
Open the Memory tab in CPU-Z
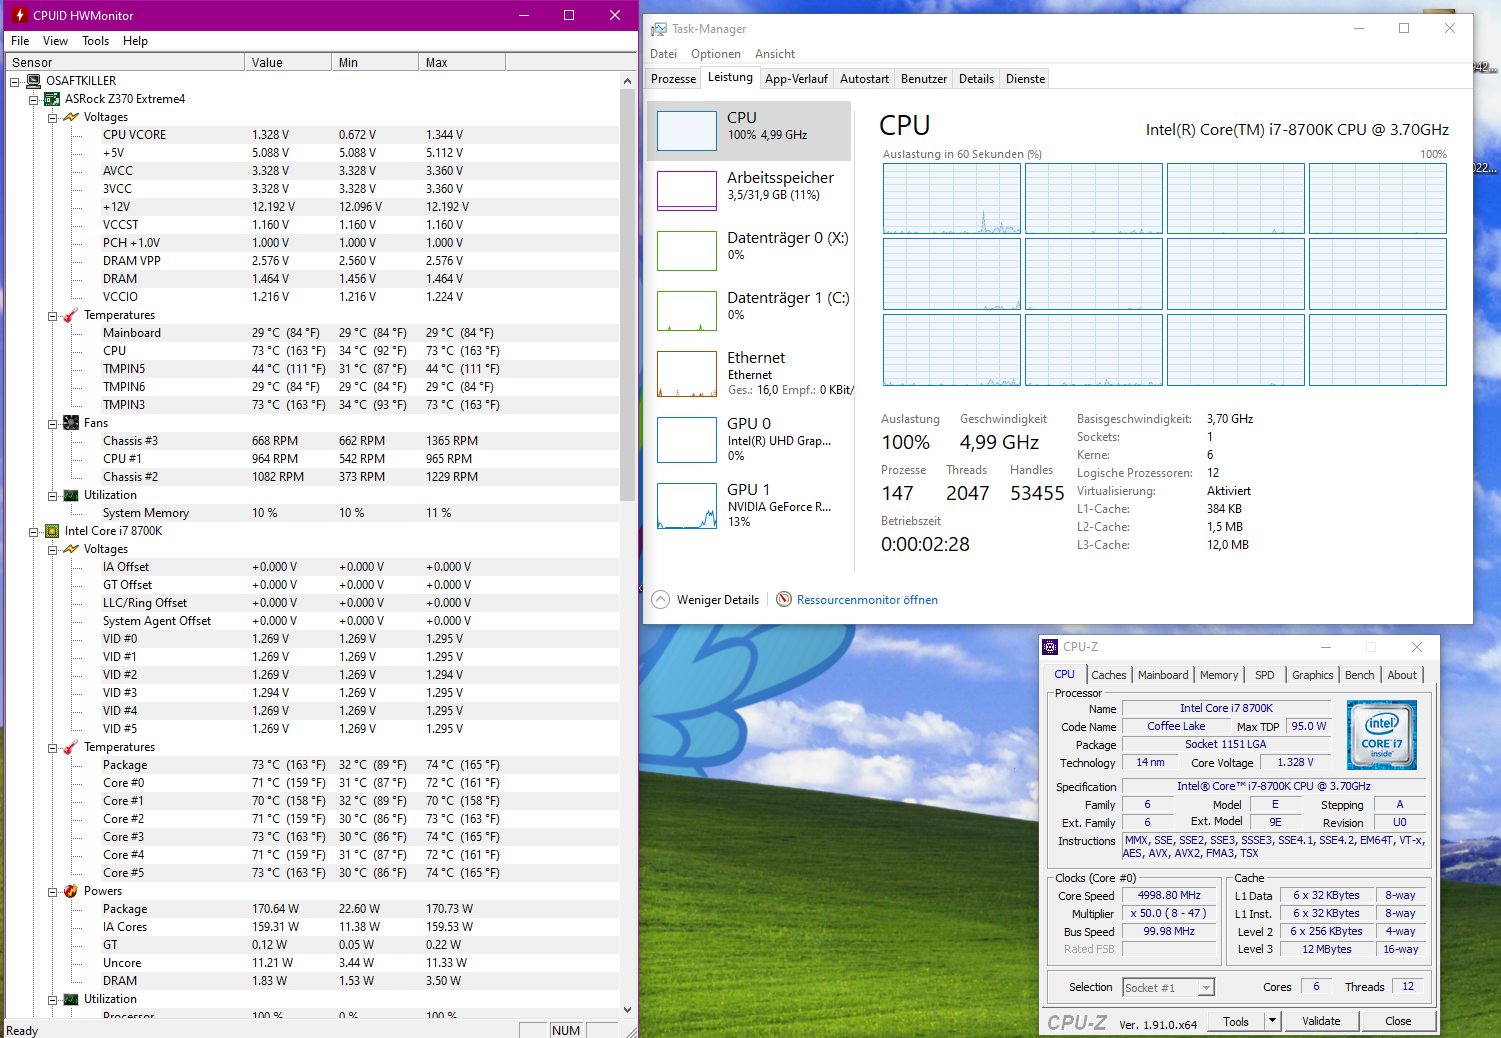tap(1219, 675)
